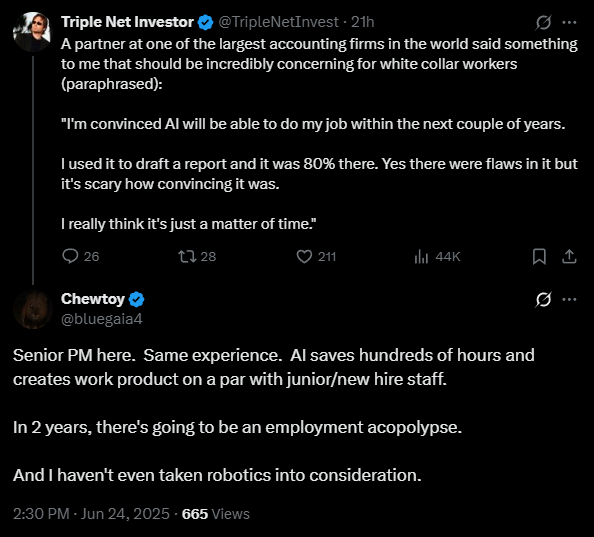The image size is (594, 537).
Task: Open the @bluegaia4 handle
Action: pos(102,319)
